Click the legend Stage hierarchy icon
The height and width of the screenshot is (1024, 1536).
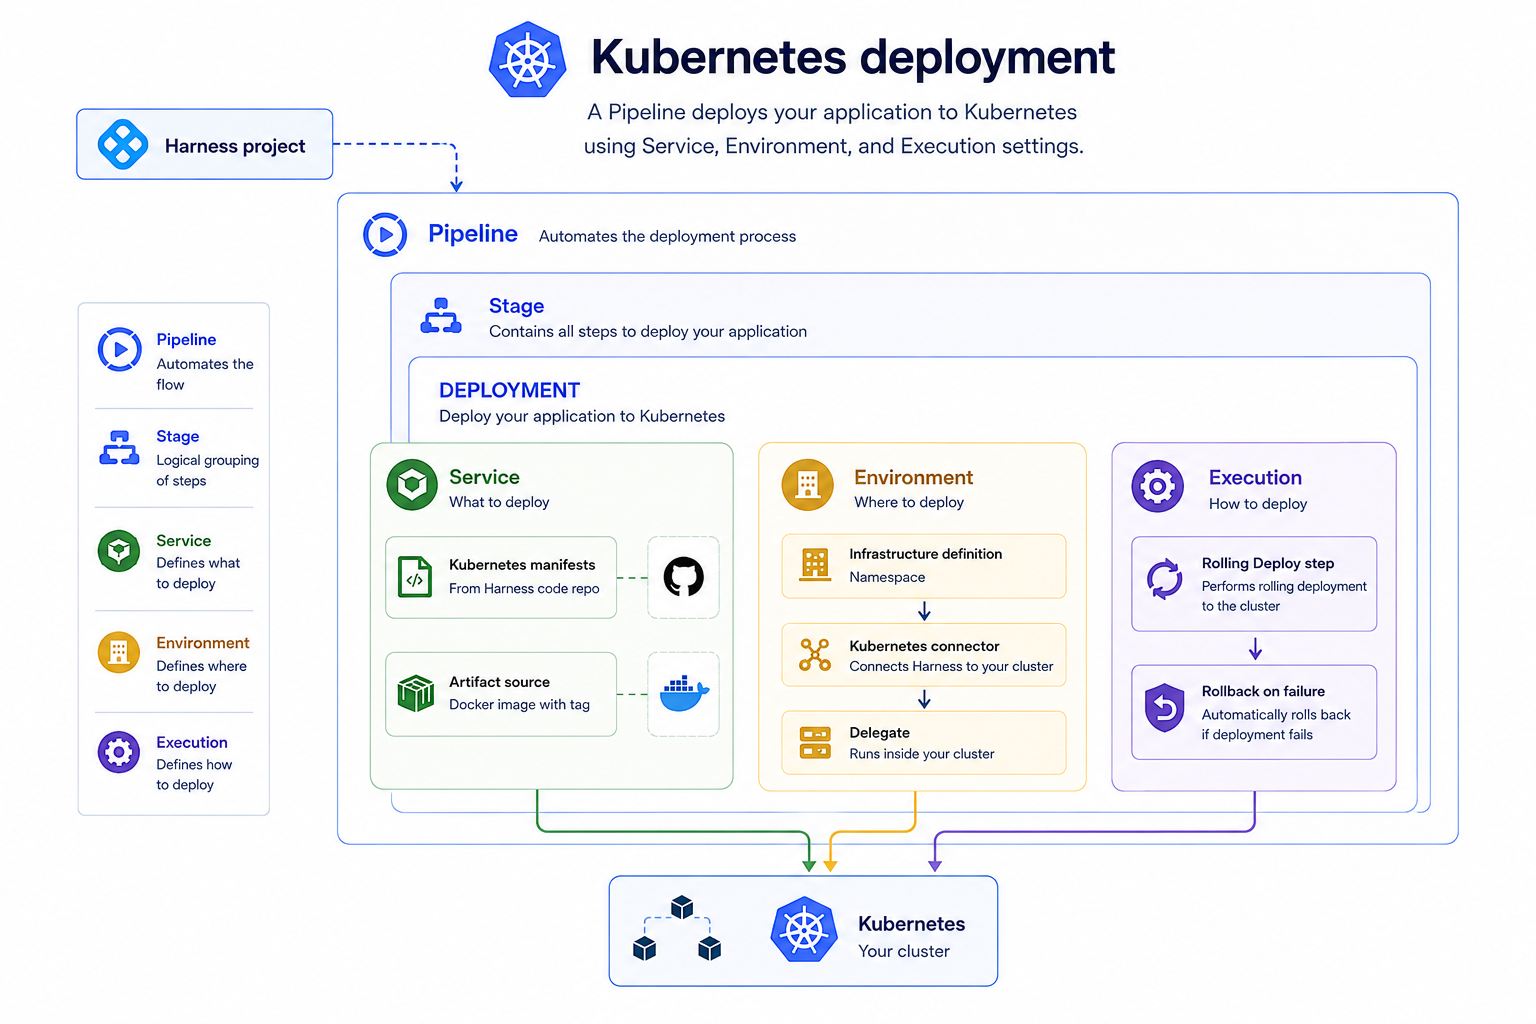click(x=119, y=447)
